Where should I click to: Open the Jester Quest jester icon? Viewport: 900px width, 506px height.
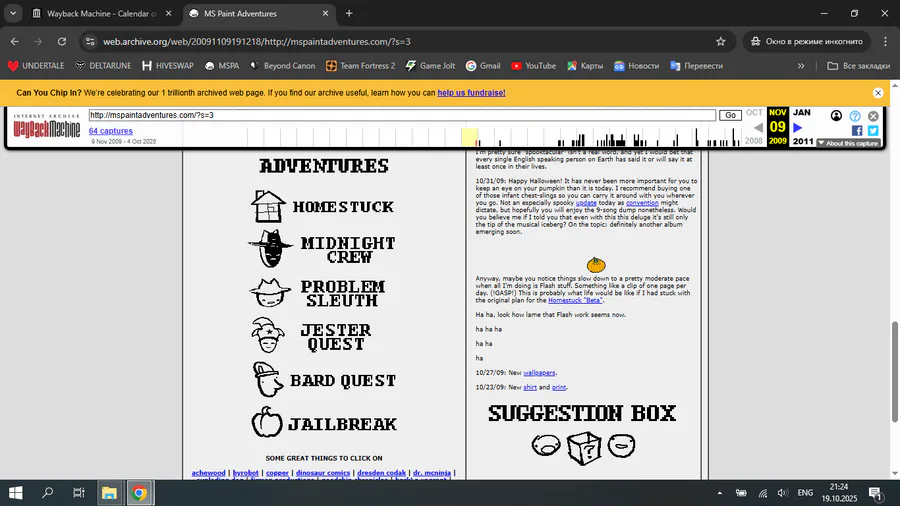267,335
